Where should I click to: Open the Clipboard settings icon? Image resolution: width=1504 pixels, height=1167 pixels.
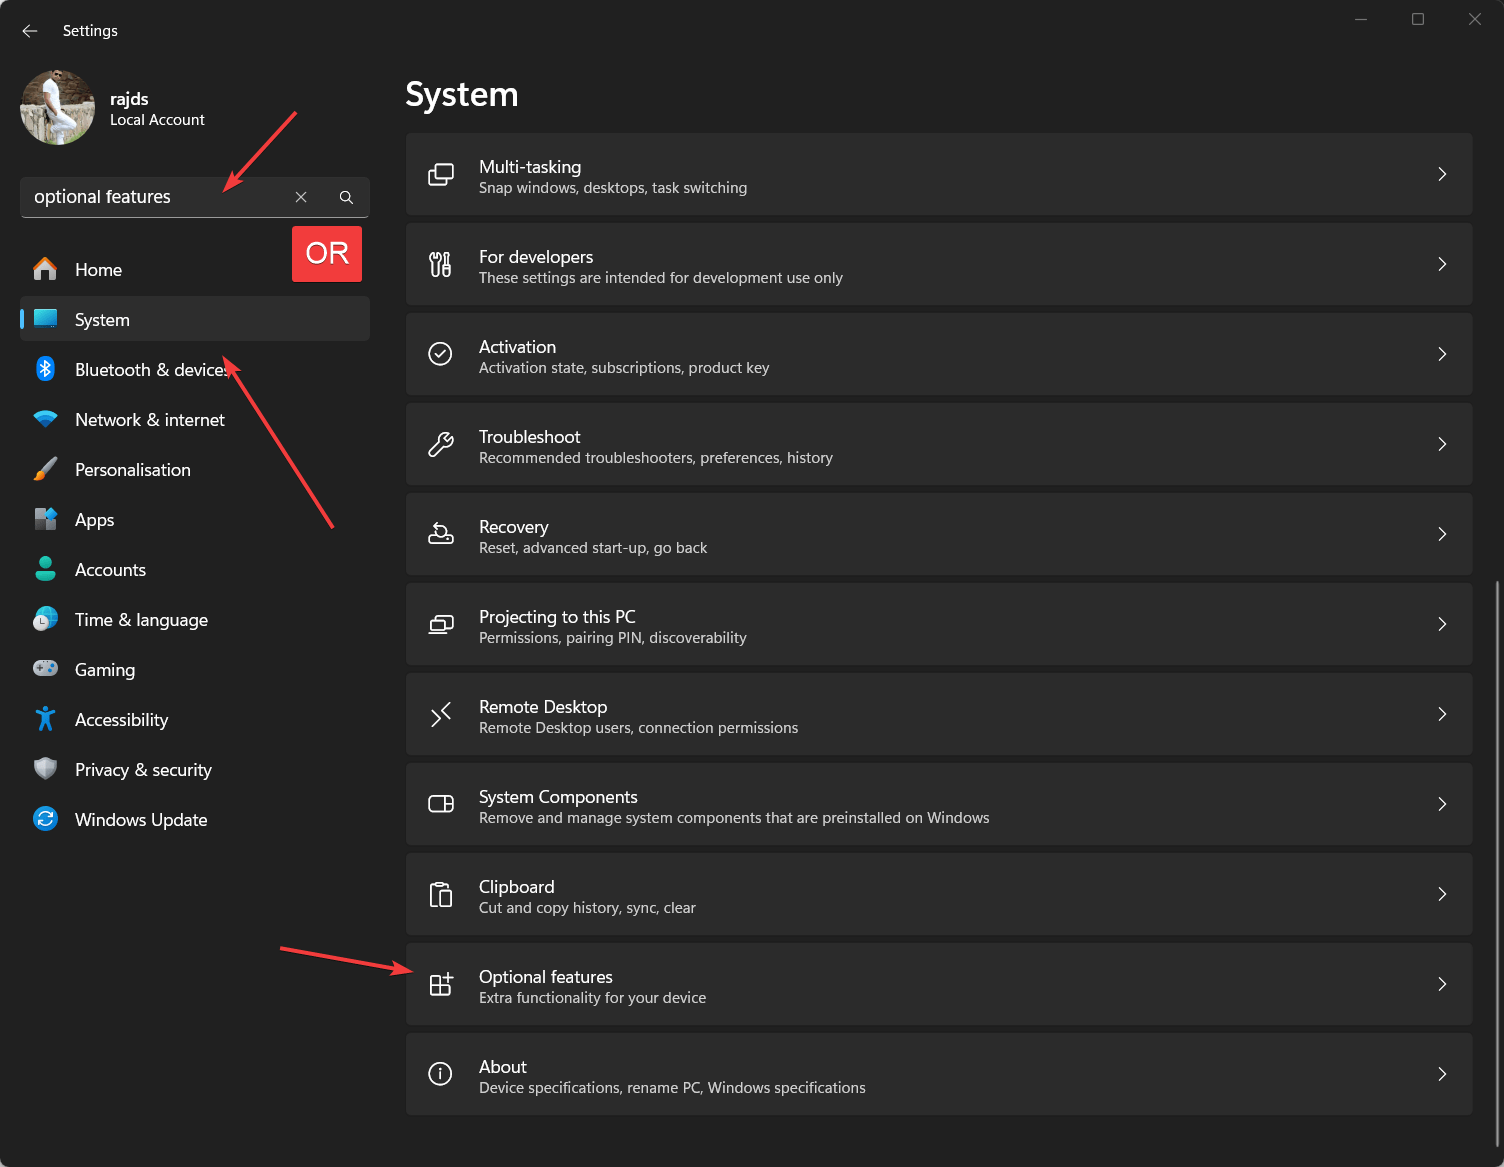point(440,895)
